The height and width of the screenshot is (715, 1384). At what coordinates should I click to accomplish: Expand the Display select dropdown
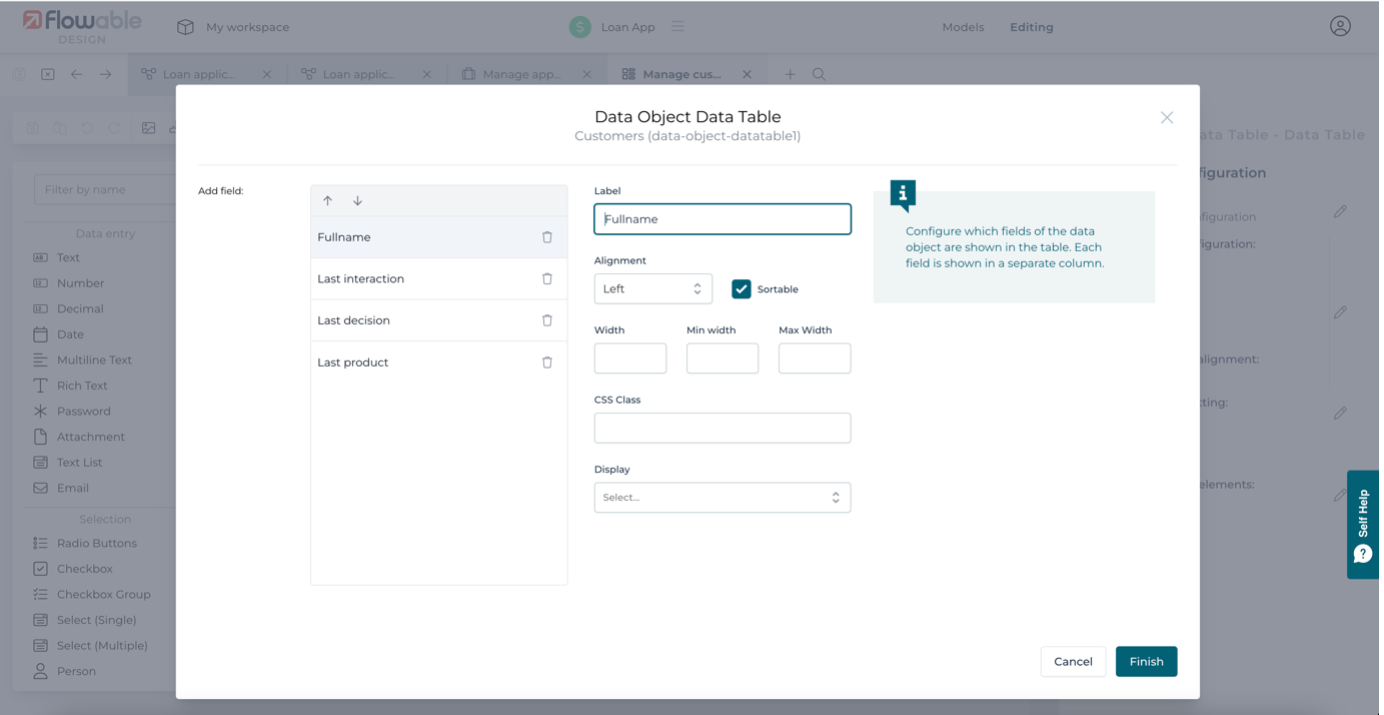pyautogui.click(x=722, y=497)
